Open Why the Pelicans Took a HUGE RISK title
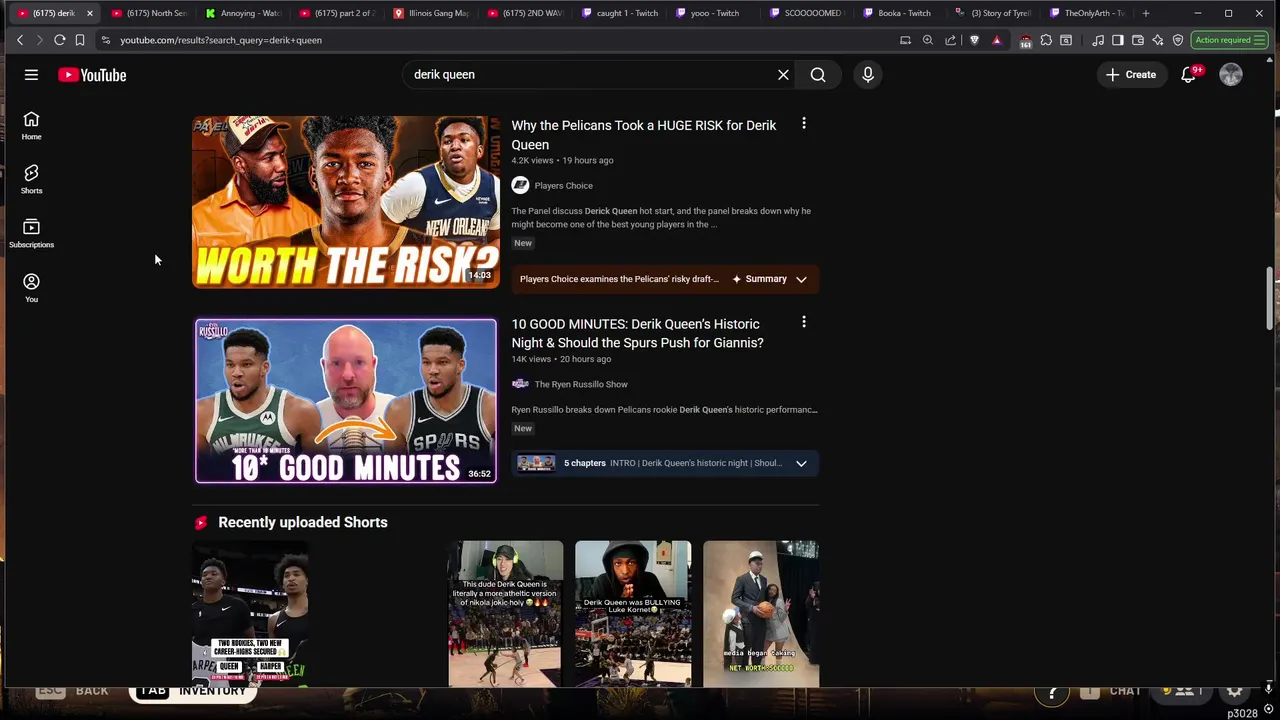Screen dimensions: 1280x720 coord(644,135)
